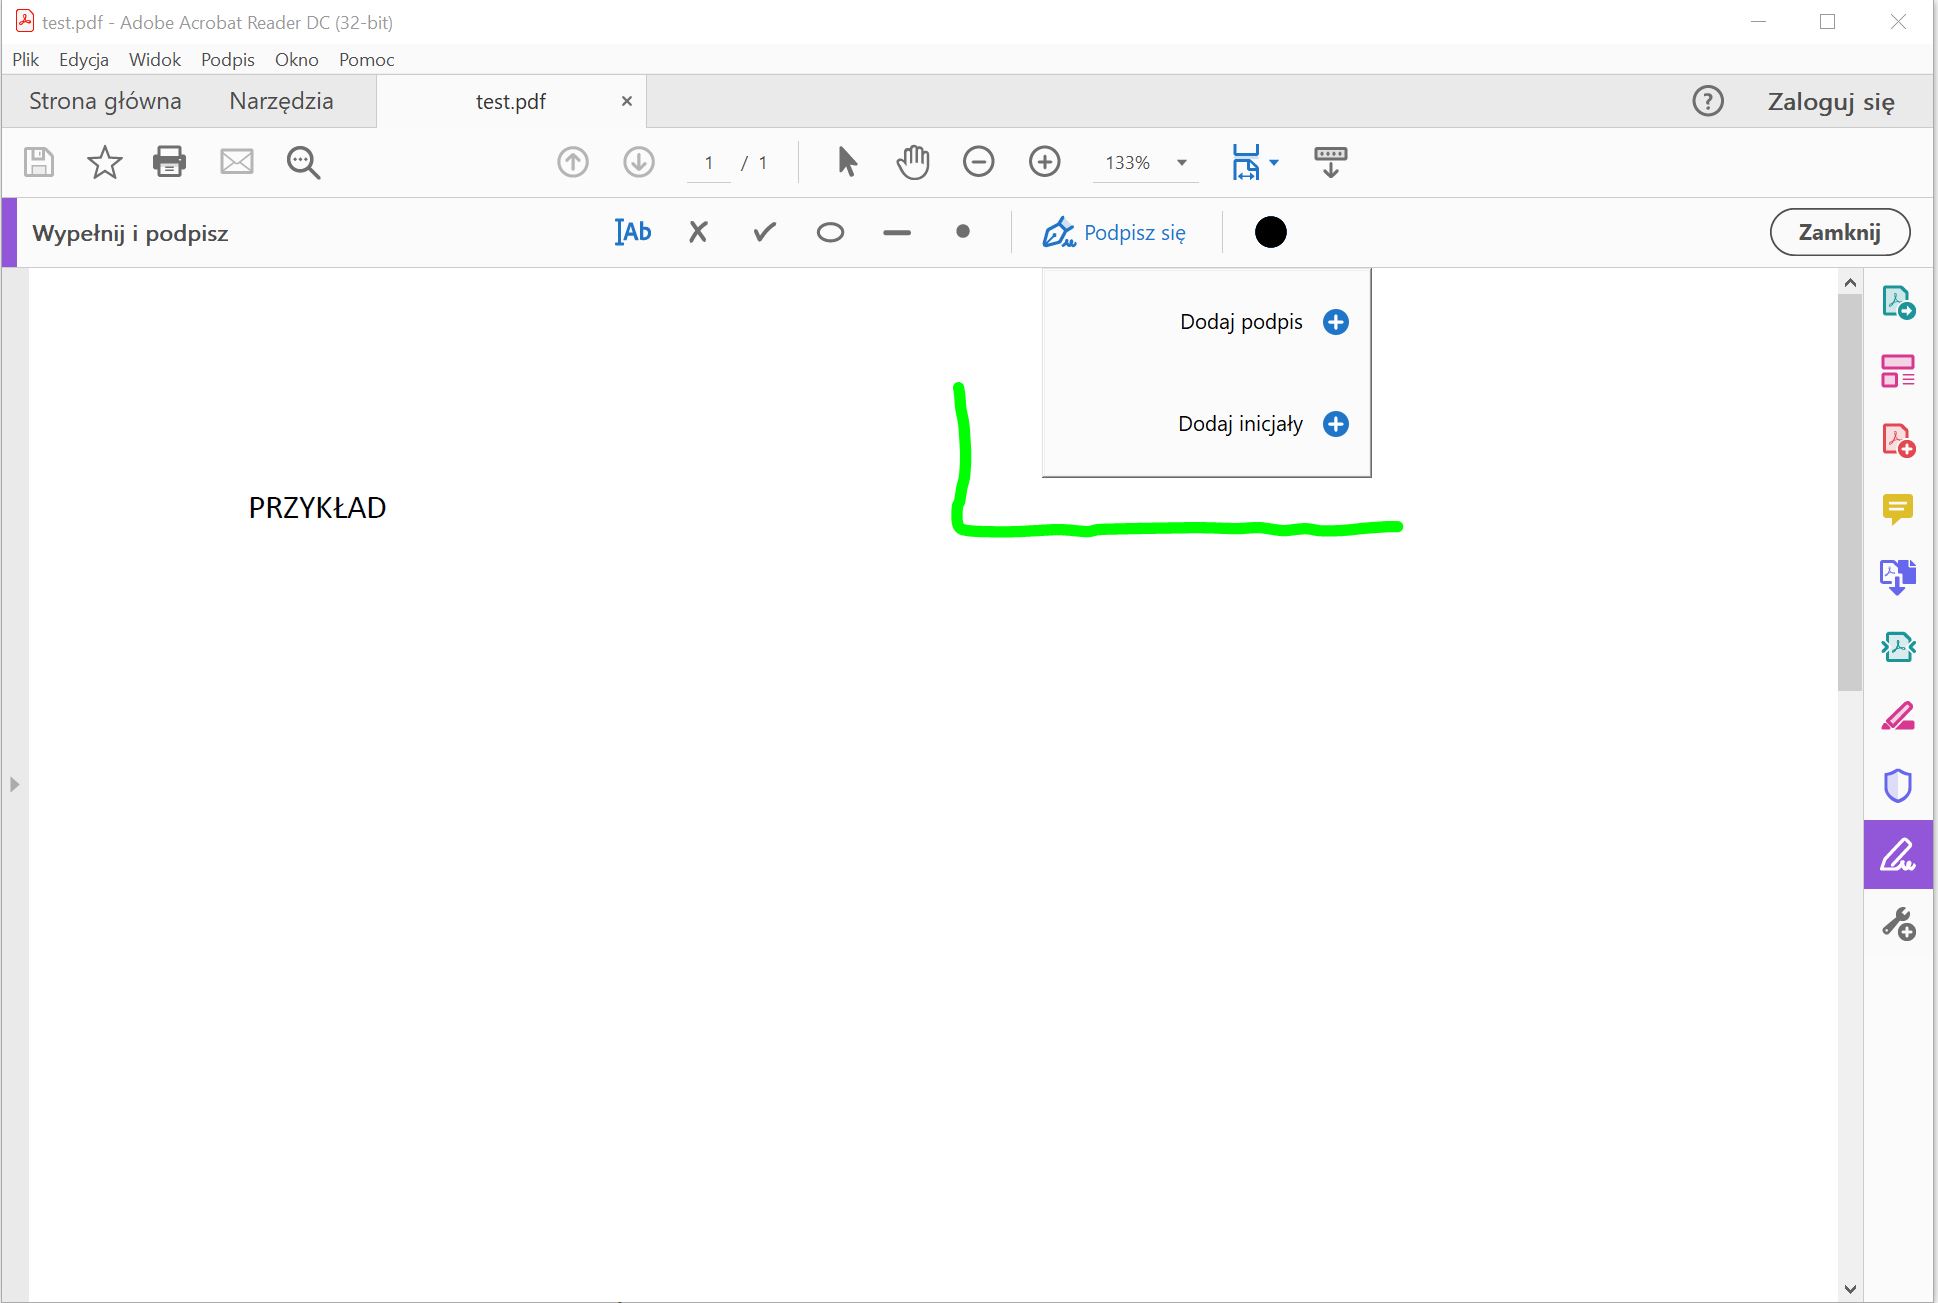Open the help question mark icon

tap(1708, 101)
